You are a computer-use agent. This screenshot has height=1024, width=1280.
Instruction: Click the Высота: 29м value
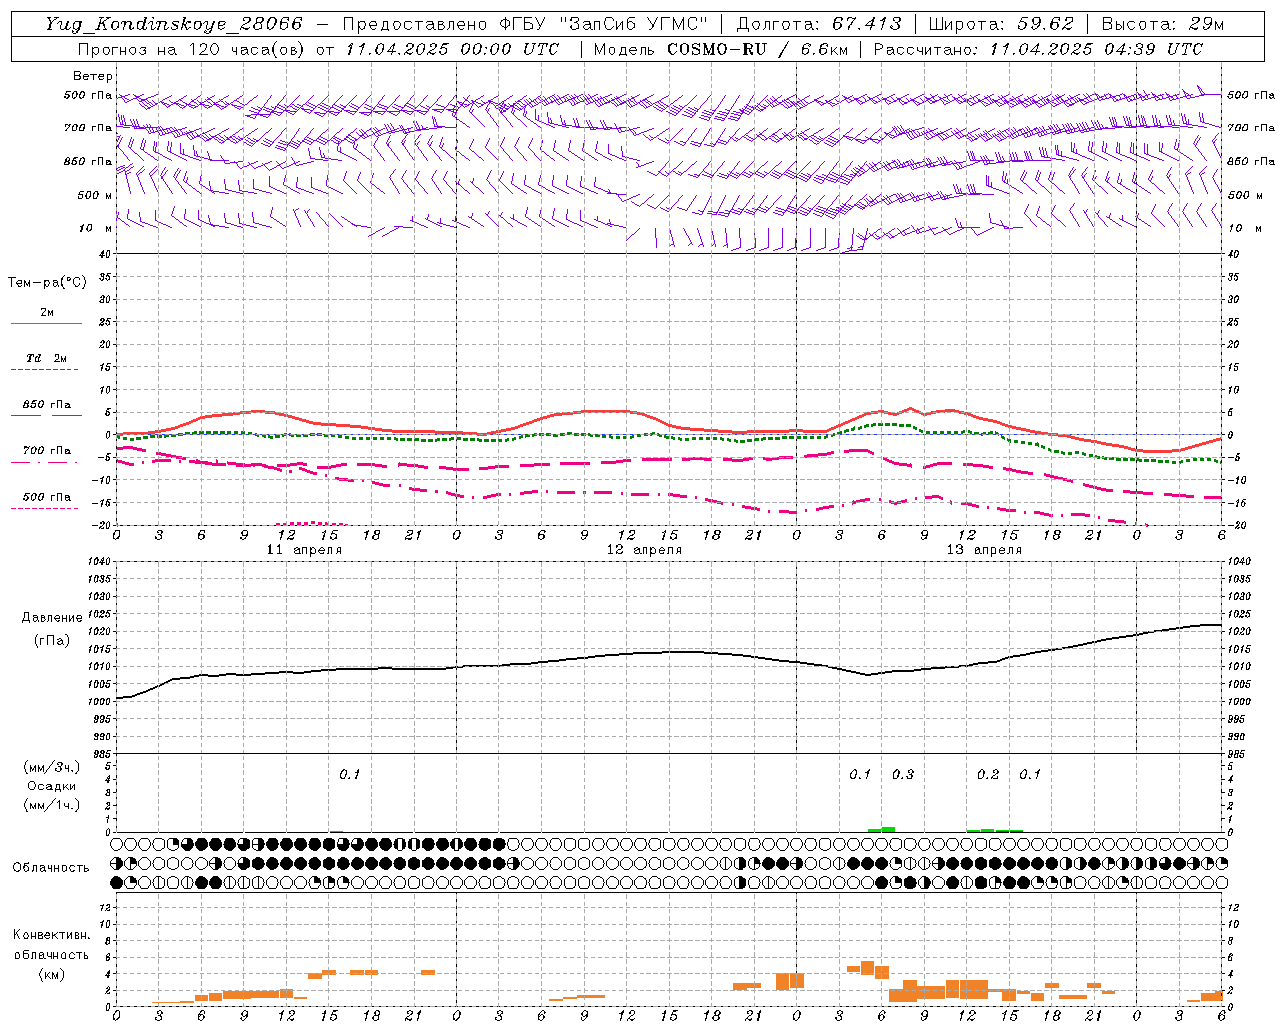(1163, 24)
